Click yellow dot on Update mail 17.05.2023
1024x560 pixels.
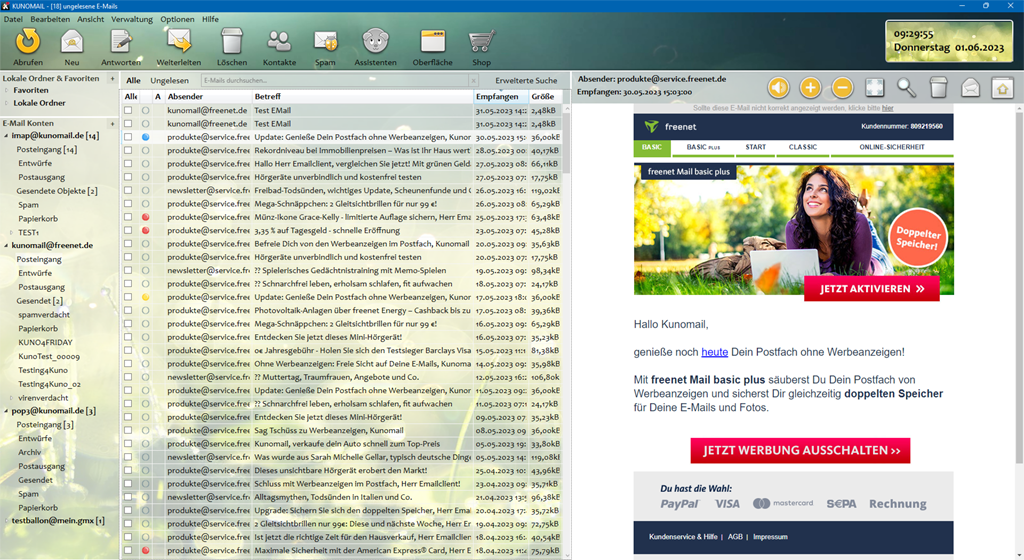click(x=146, y=297)
